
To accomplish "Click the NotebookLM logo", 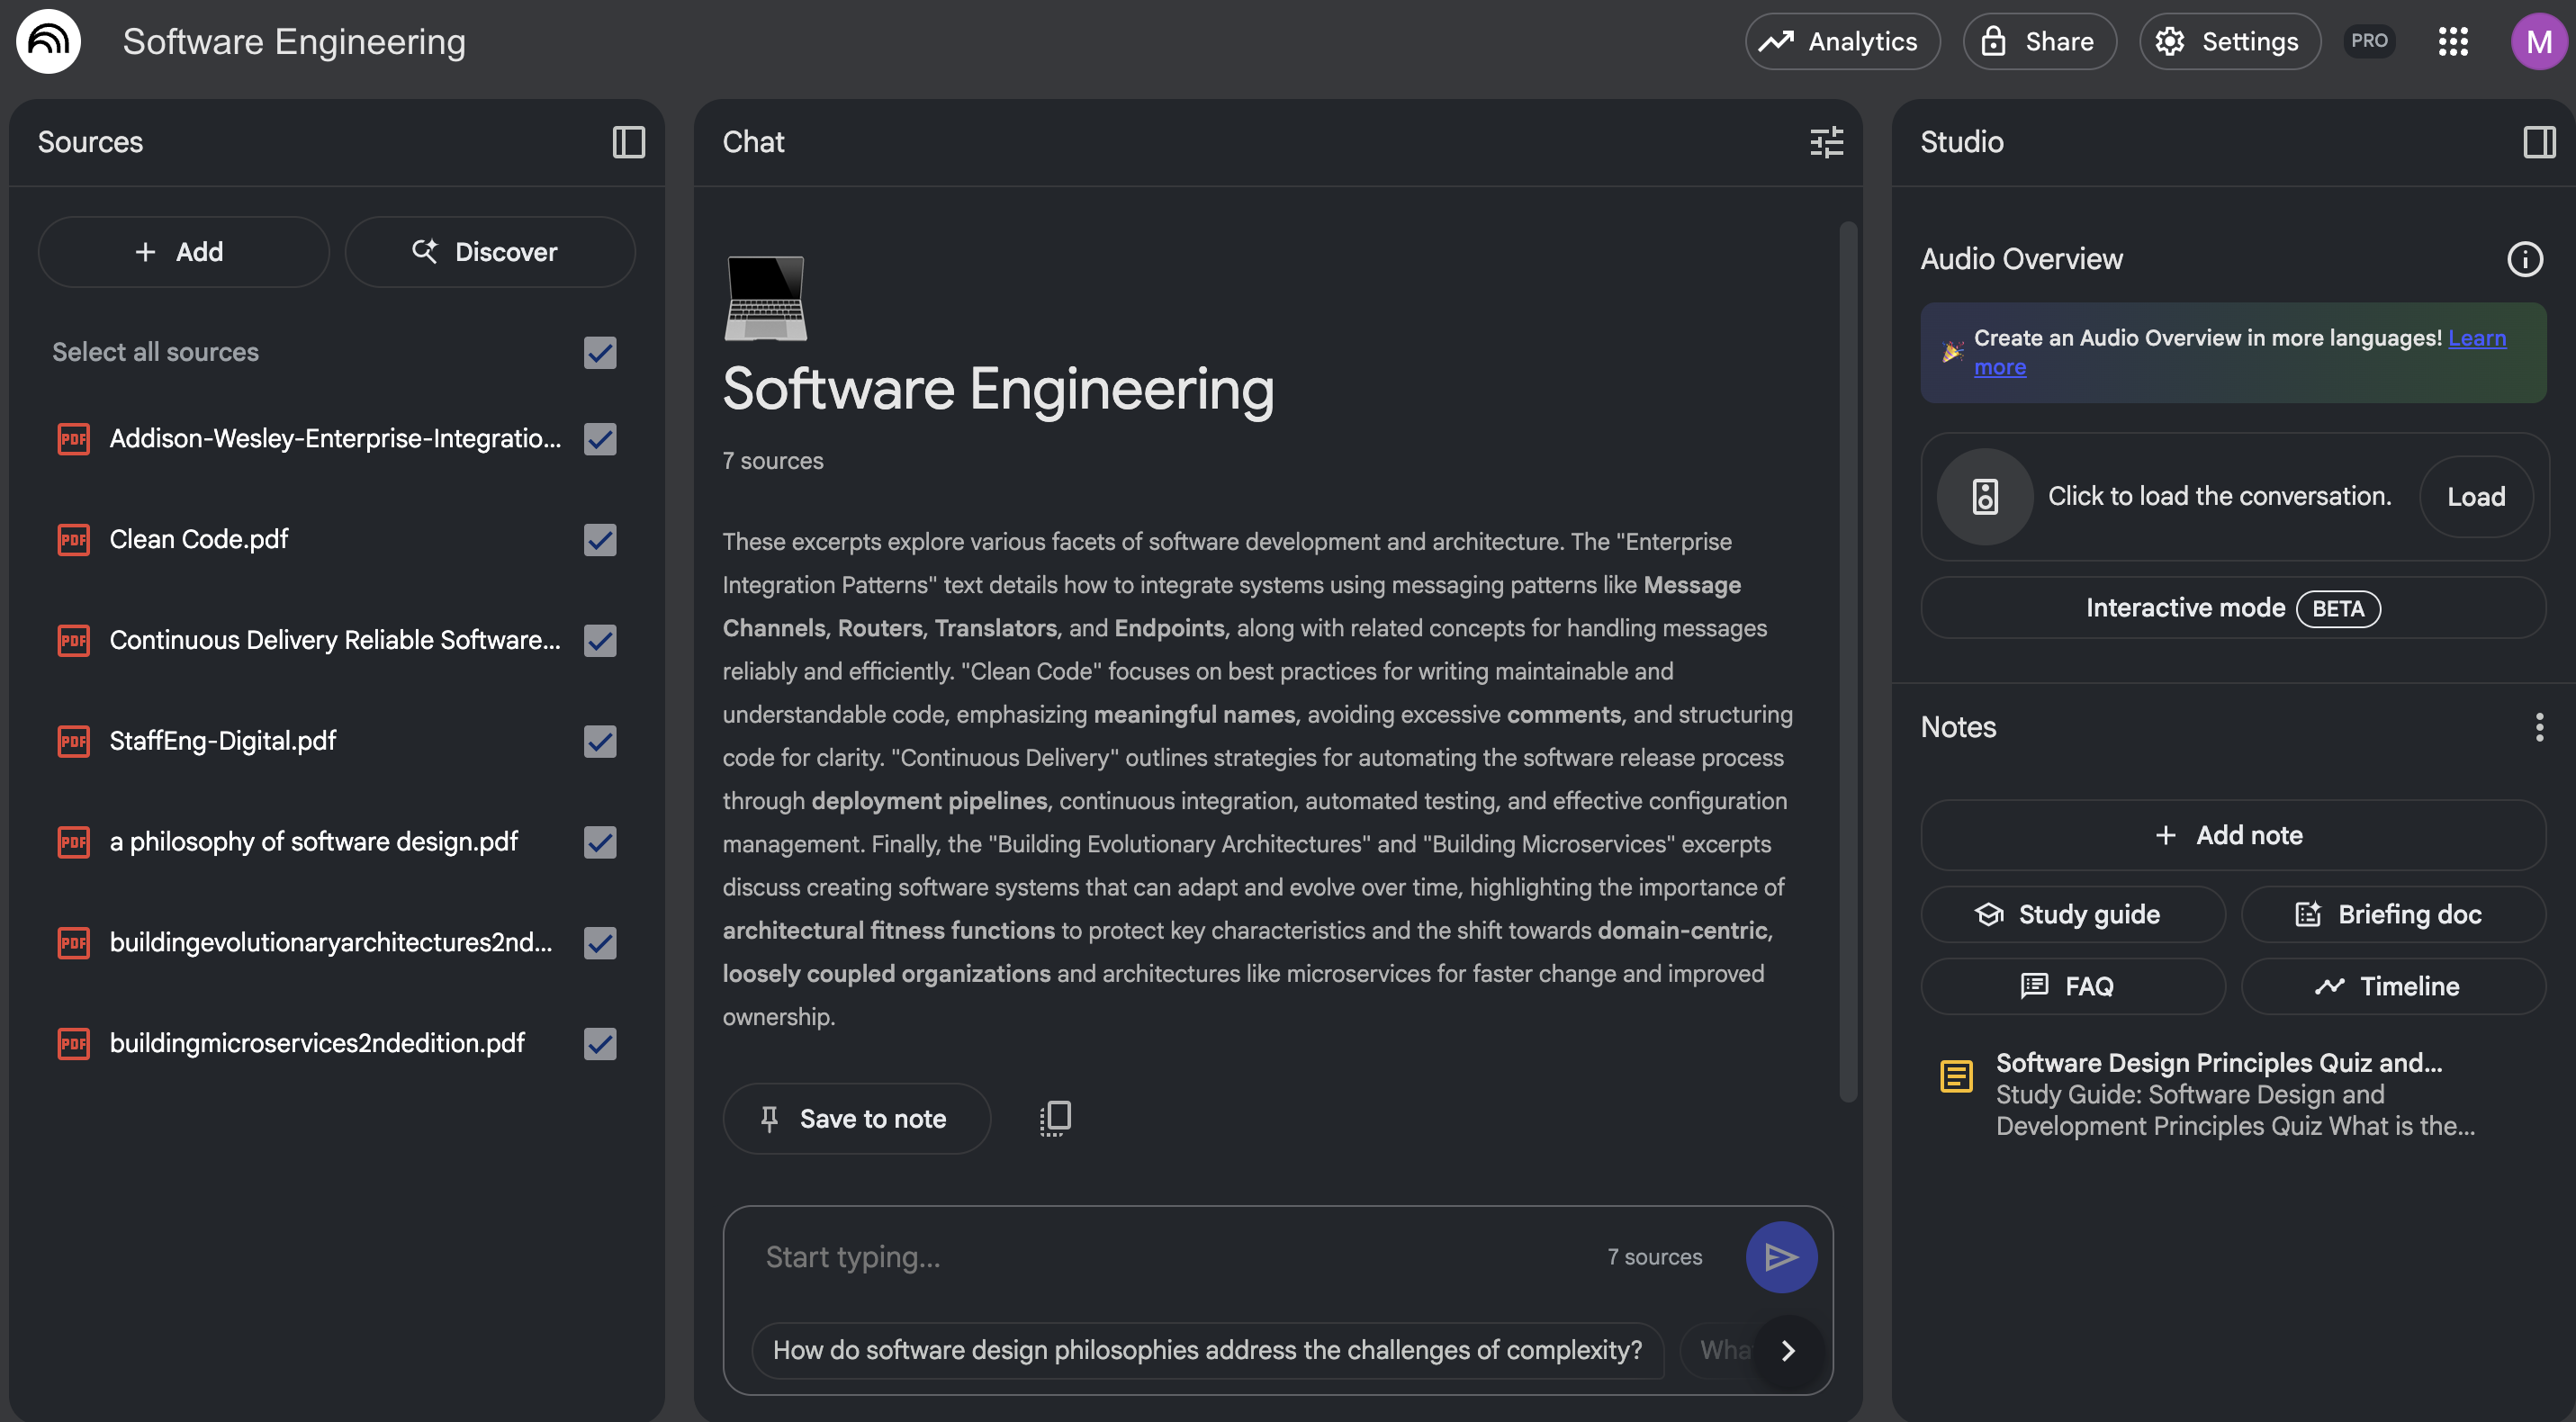I will point(48,41).
